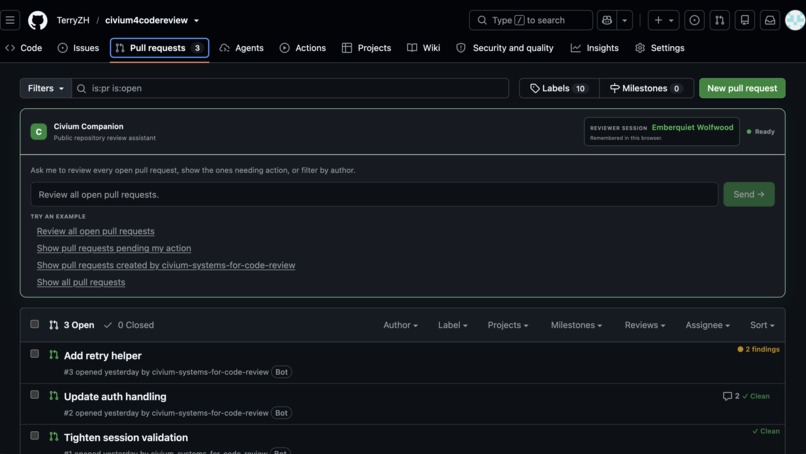Open the 'Tighten session validation' pull request

126,438
